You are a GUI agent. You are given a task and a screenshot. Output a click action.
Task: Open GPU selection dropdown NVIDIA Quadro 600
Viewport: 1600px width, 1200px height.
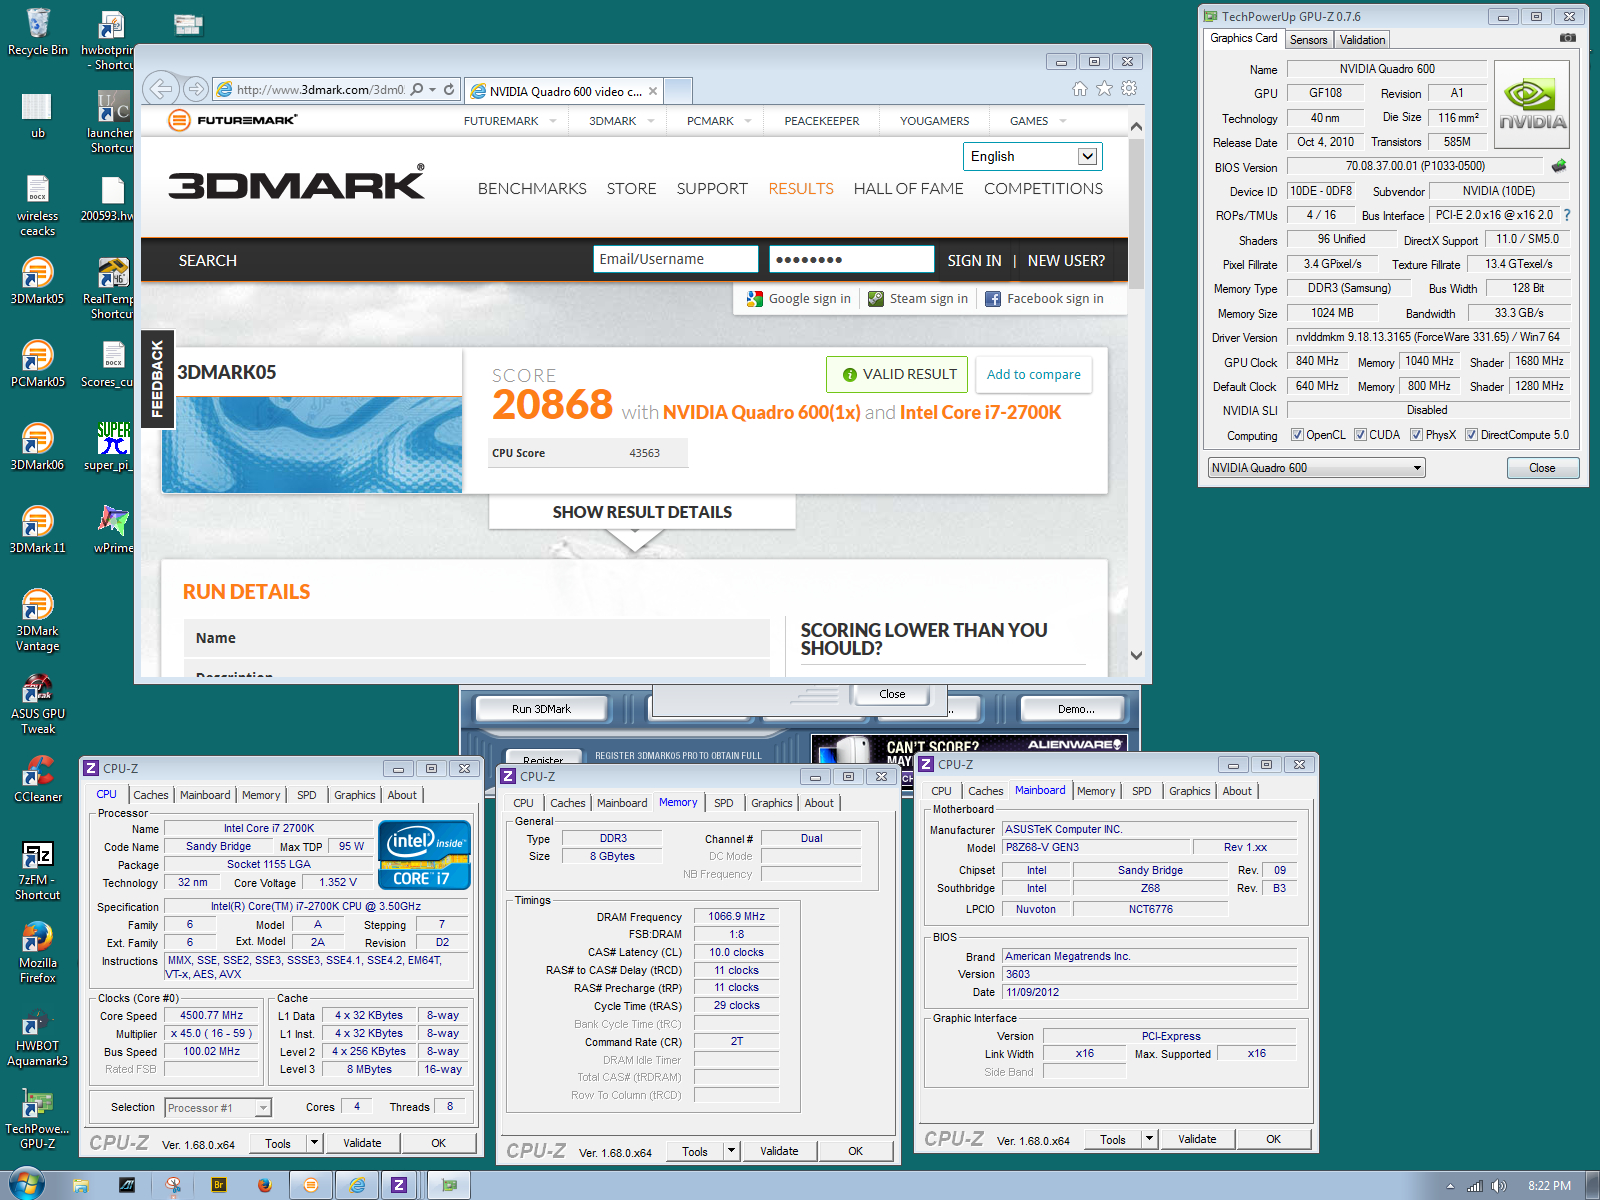1316,468
